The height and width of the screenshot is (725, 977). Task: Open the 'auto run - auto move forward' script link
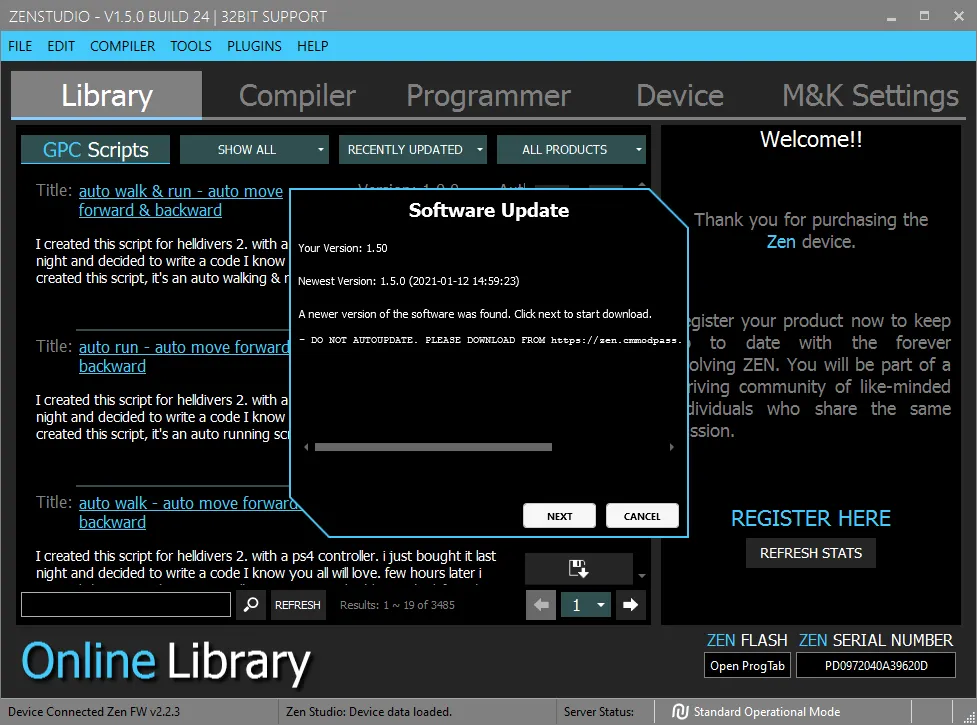[183, 348]
